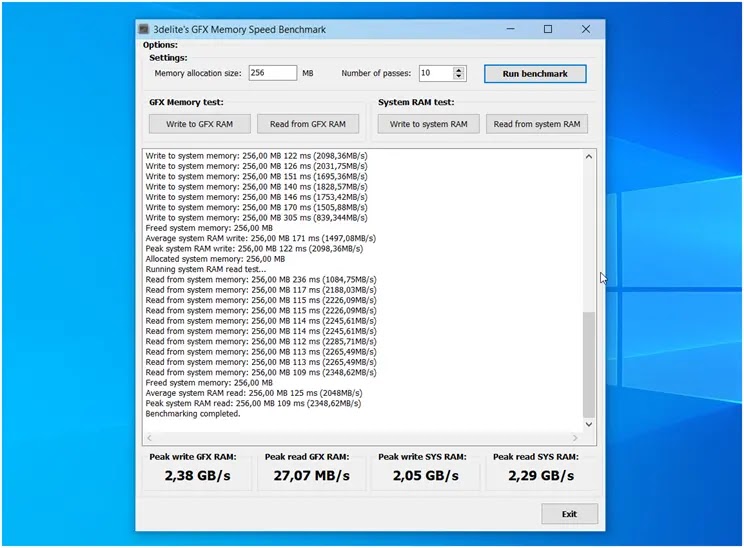Close the benchmark window
Image resolution: width=744 pixels, height=548 pixels.
coord(586,29)
